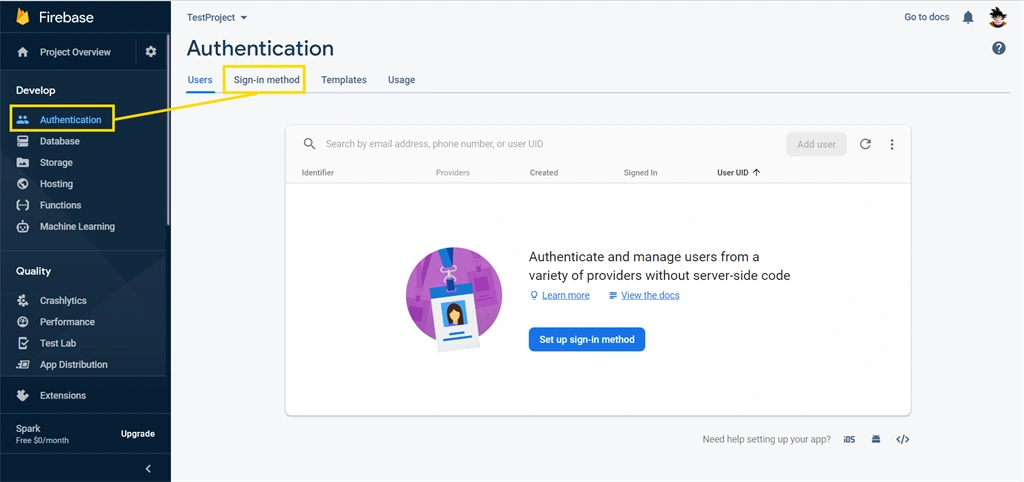The height and width of the screenshot is (482, 1024).
Task: Collapse the sidebar with chevron
Action: (148, 468)
